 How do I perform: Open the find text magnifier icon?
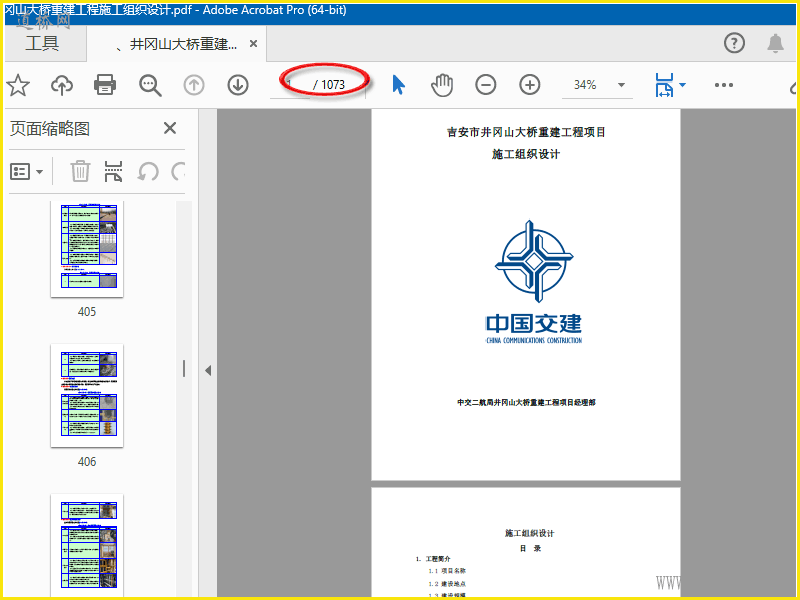(x=150, y=85)
